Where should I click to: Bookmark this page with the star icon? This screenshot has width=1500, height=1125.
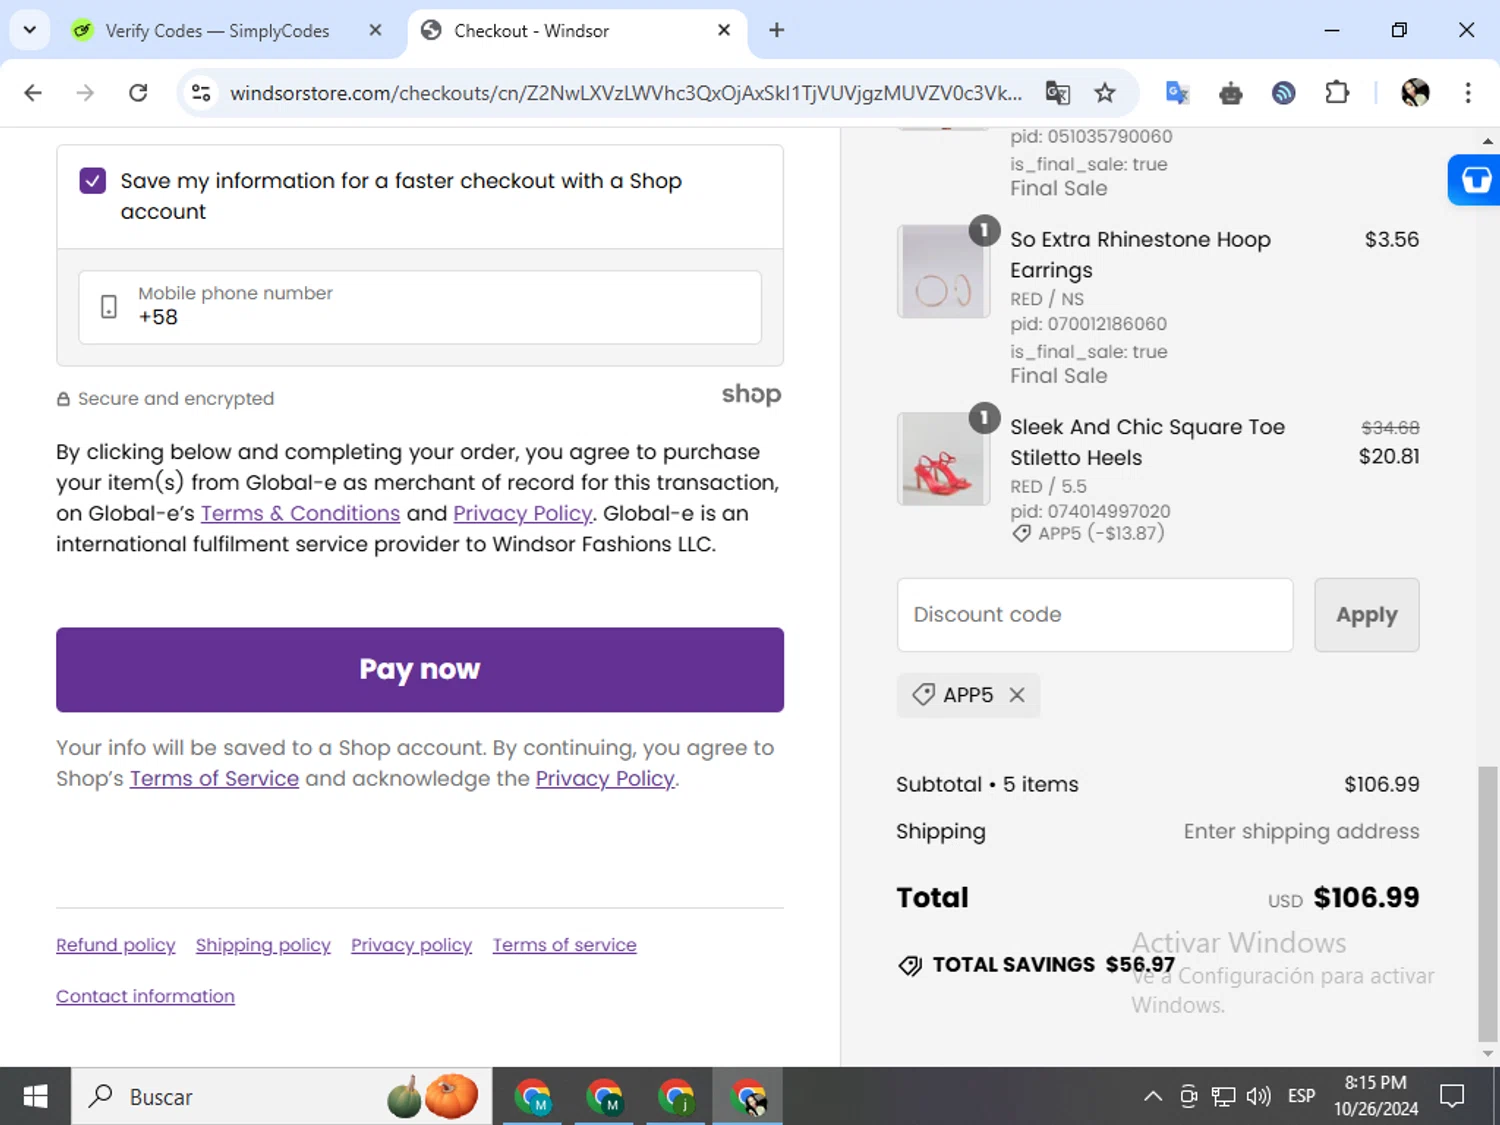(1104, 93)
